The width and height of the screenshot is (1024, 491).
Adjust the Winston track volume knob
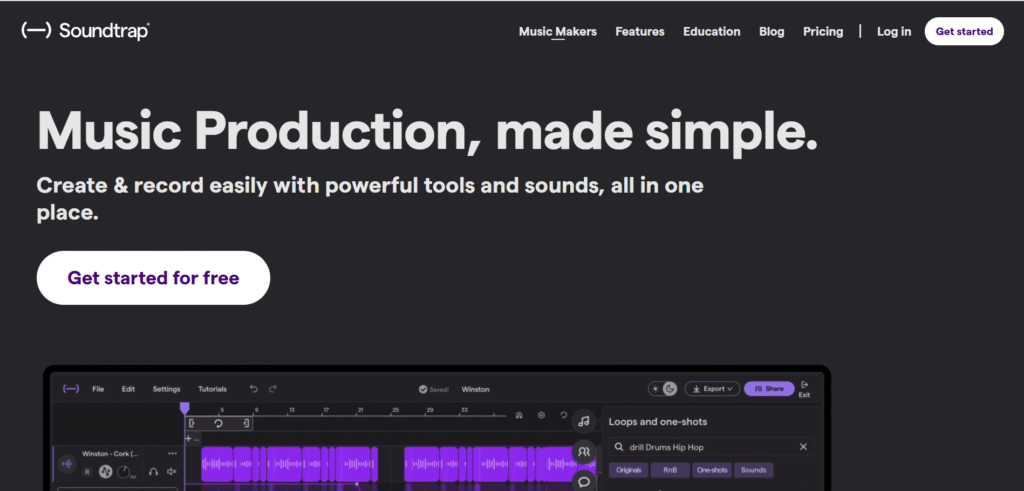click(x=123, y=471)
